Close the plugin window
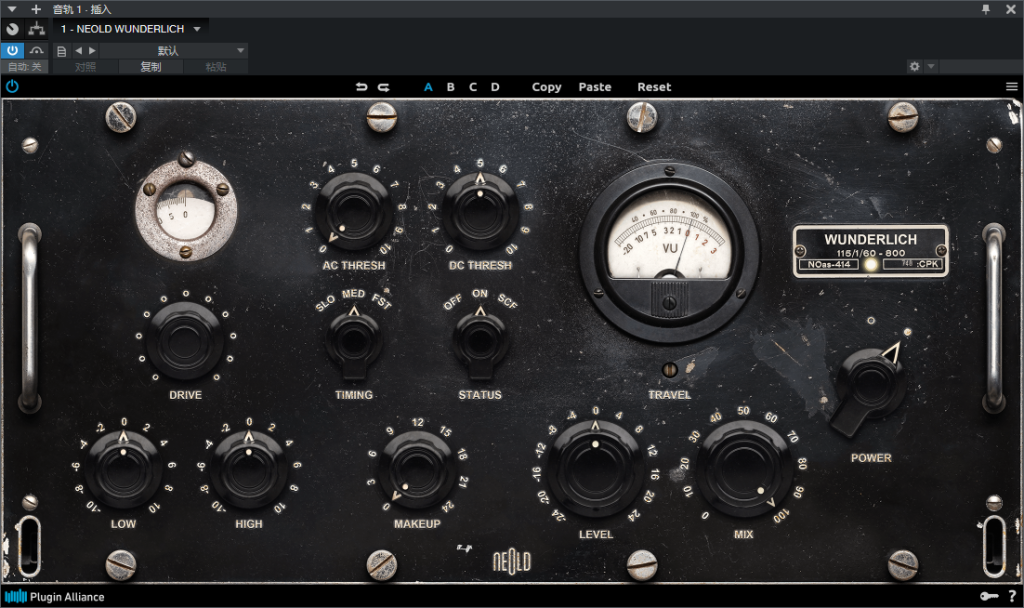The width and height of the screenshot is (1024, 608). [1011, 9]
